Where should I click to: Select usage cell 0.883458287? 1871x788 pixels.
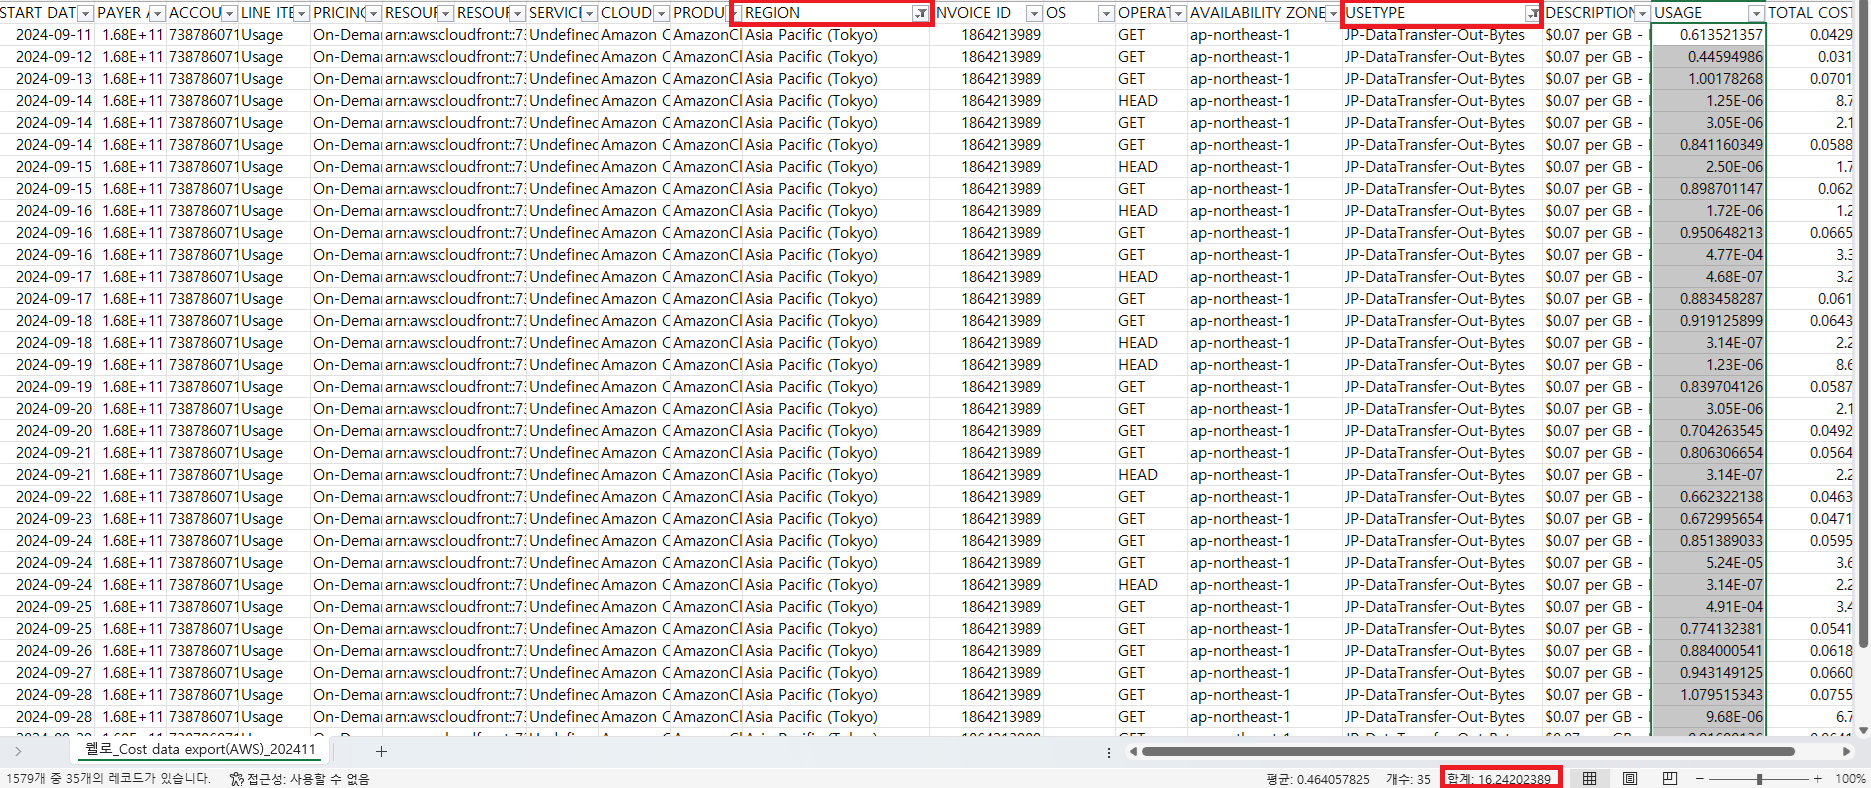coord(1709,299)
